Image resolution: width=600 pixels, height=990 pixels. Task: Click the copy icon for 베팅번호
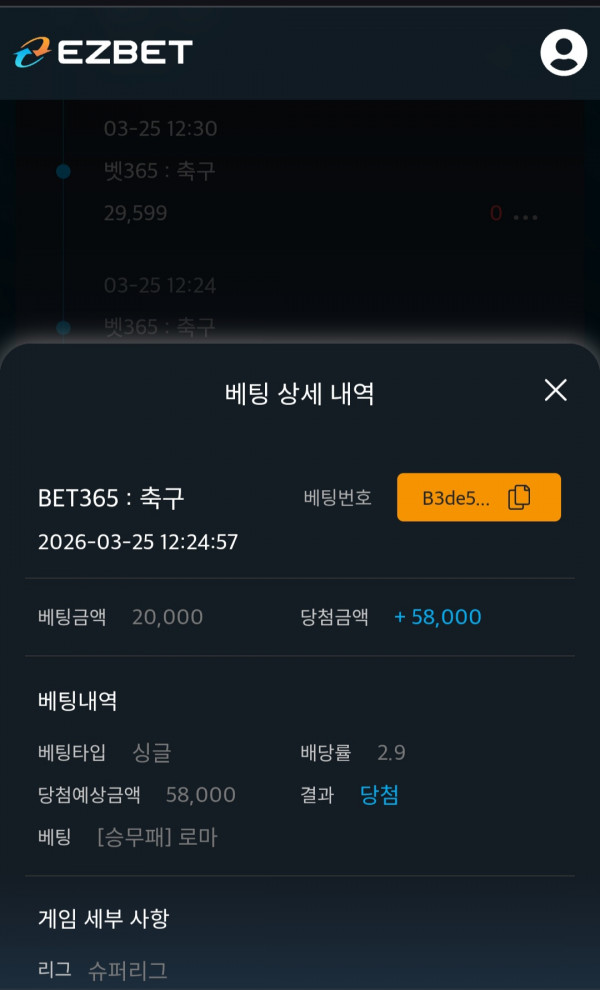519,498
